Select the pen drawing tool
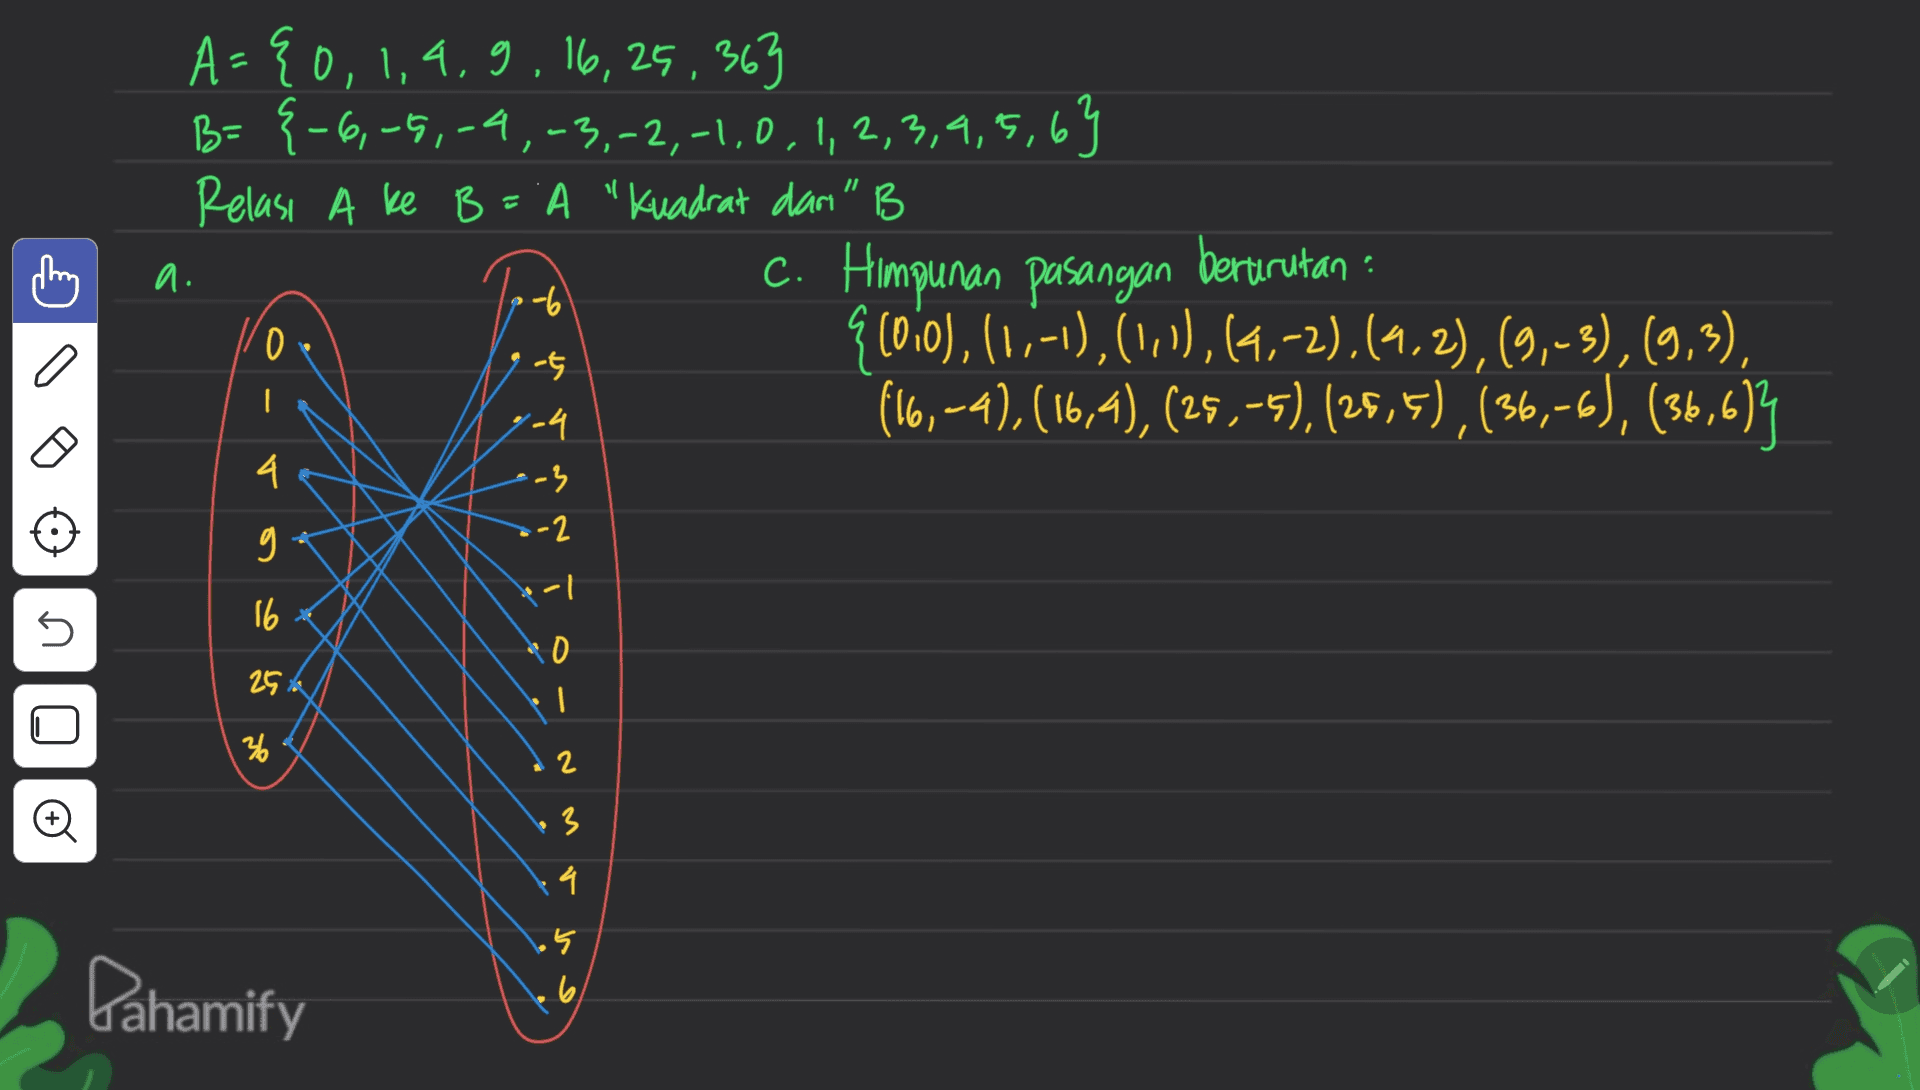The height and width of the screenshot is (1090, 1920). pos(55,365)
